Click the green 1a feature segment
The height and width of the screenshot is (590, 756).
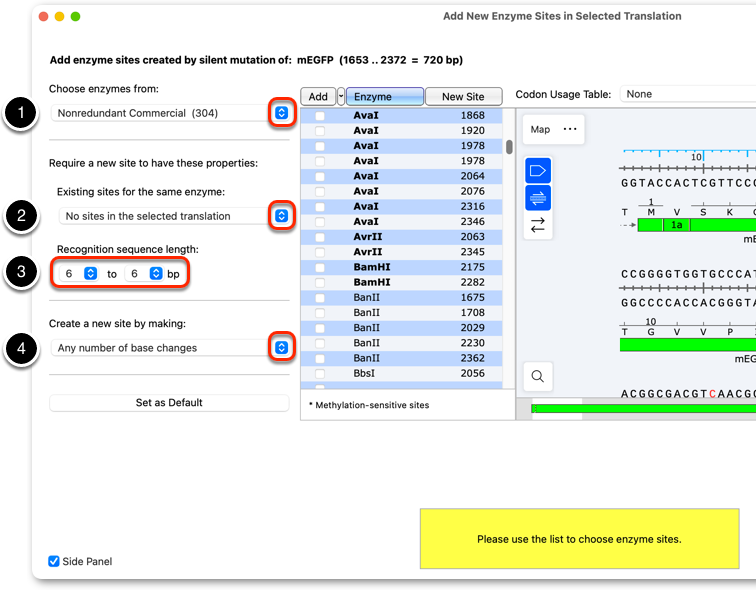pos(676,225)
